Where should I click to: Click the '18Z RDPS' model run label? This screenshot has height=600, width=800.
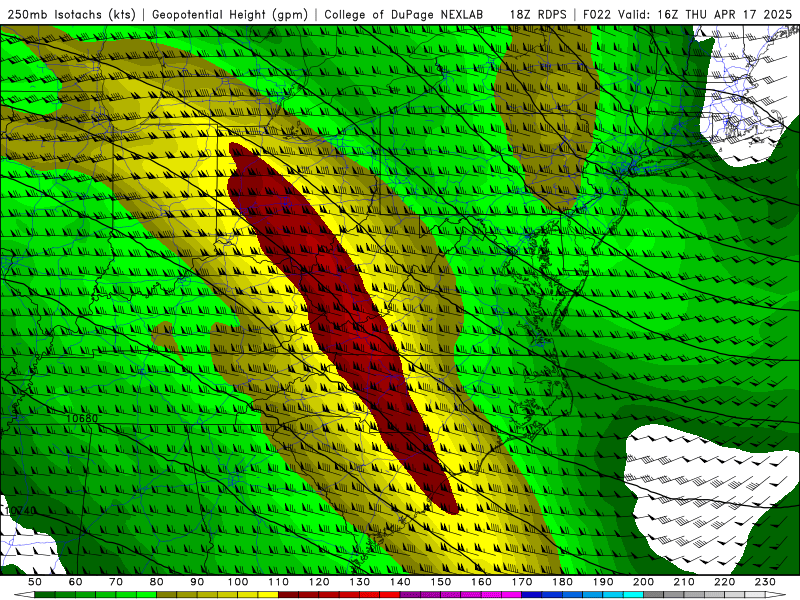pos(538,14)
